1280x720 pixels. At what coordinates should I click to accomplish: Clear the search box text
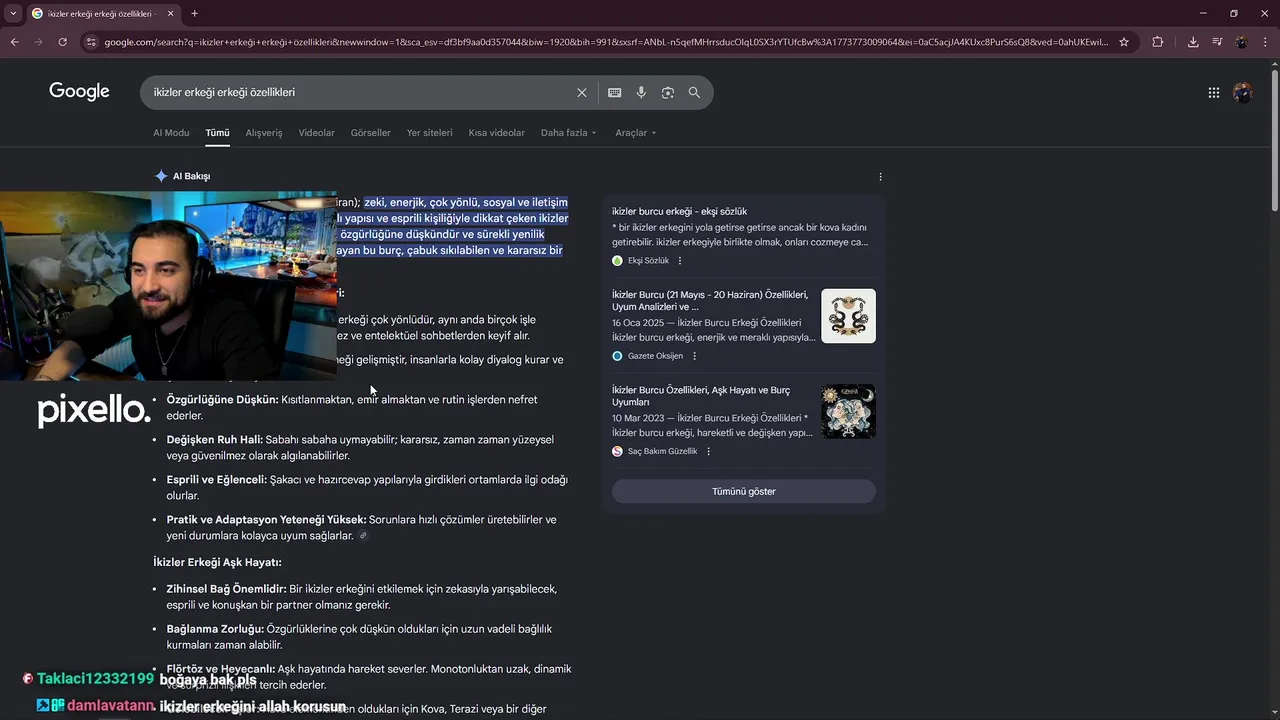click(582, 92)
